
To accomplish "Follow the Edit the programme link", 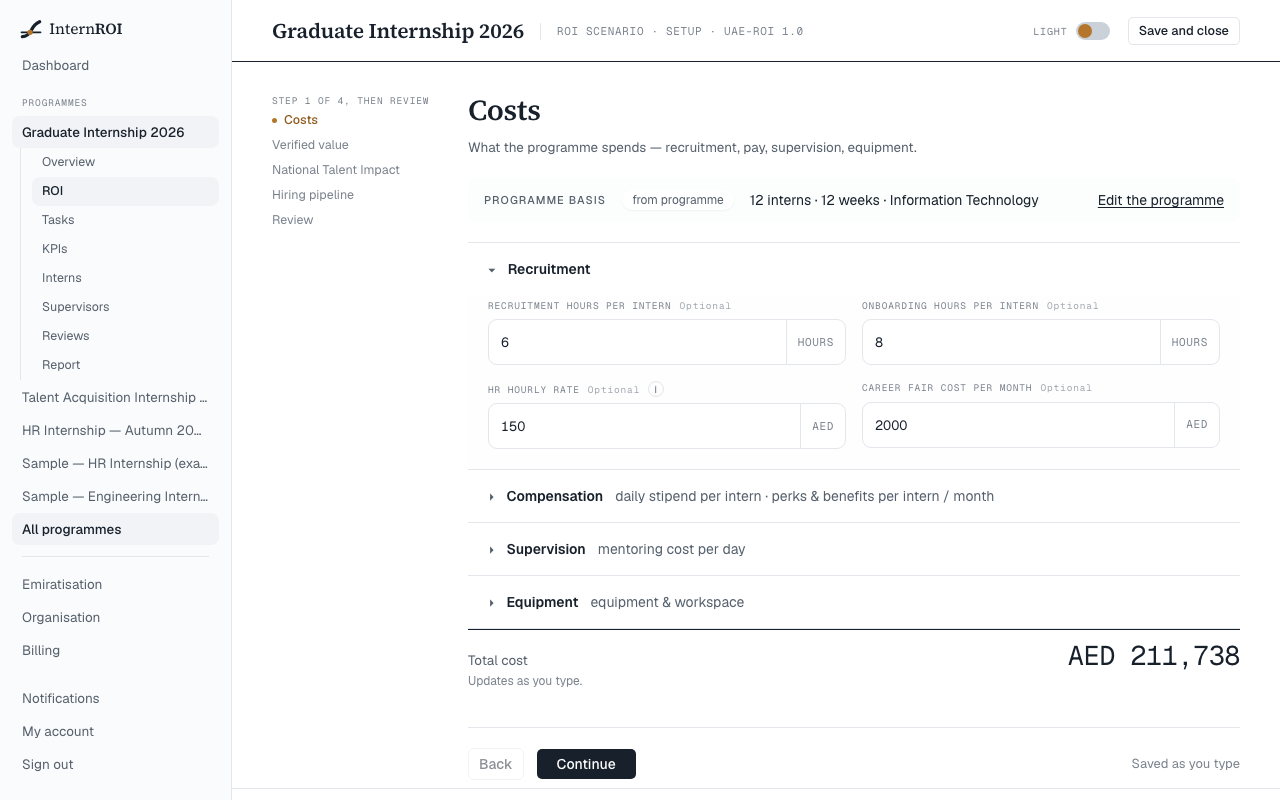I will point(1161,200).
